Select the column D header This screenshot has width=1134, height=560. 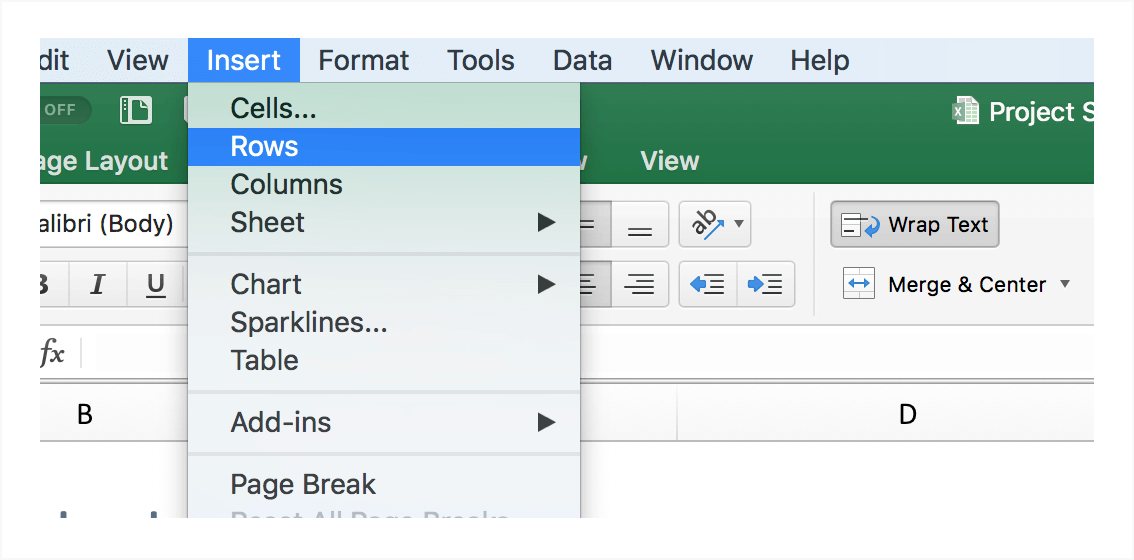click(907, 414)
